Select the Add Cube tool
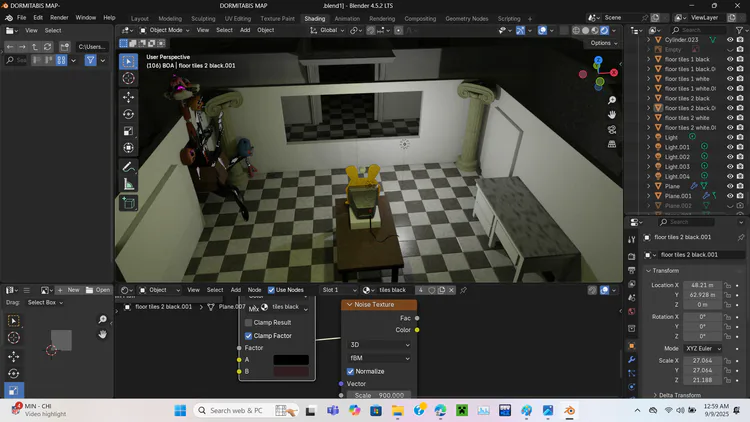Viewport: 750px width, 422px height. pyautogui.click(x=128, y=203)
